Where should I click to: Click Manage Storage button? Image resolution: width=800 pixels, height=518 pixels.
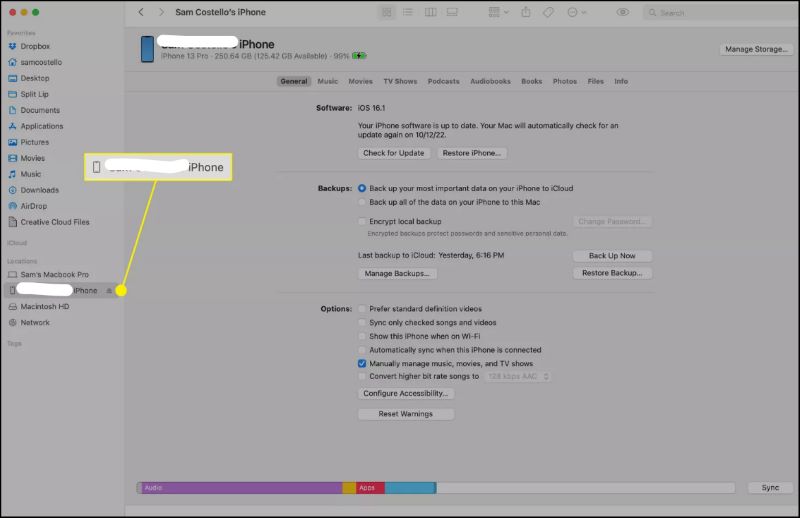coord(756,49)
